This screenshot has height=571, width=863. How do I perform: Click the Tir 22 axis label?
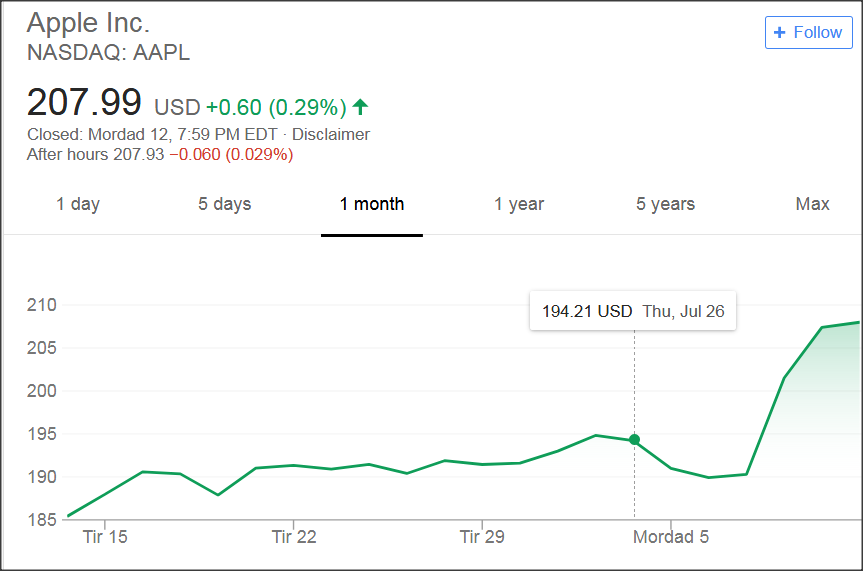(x=294, y=537)
